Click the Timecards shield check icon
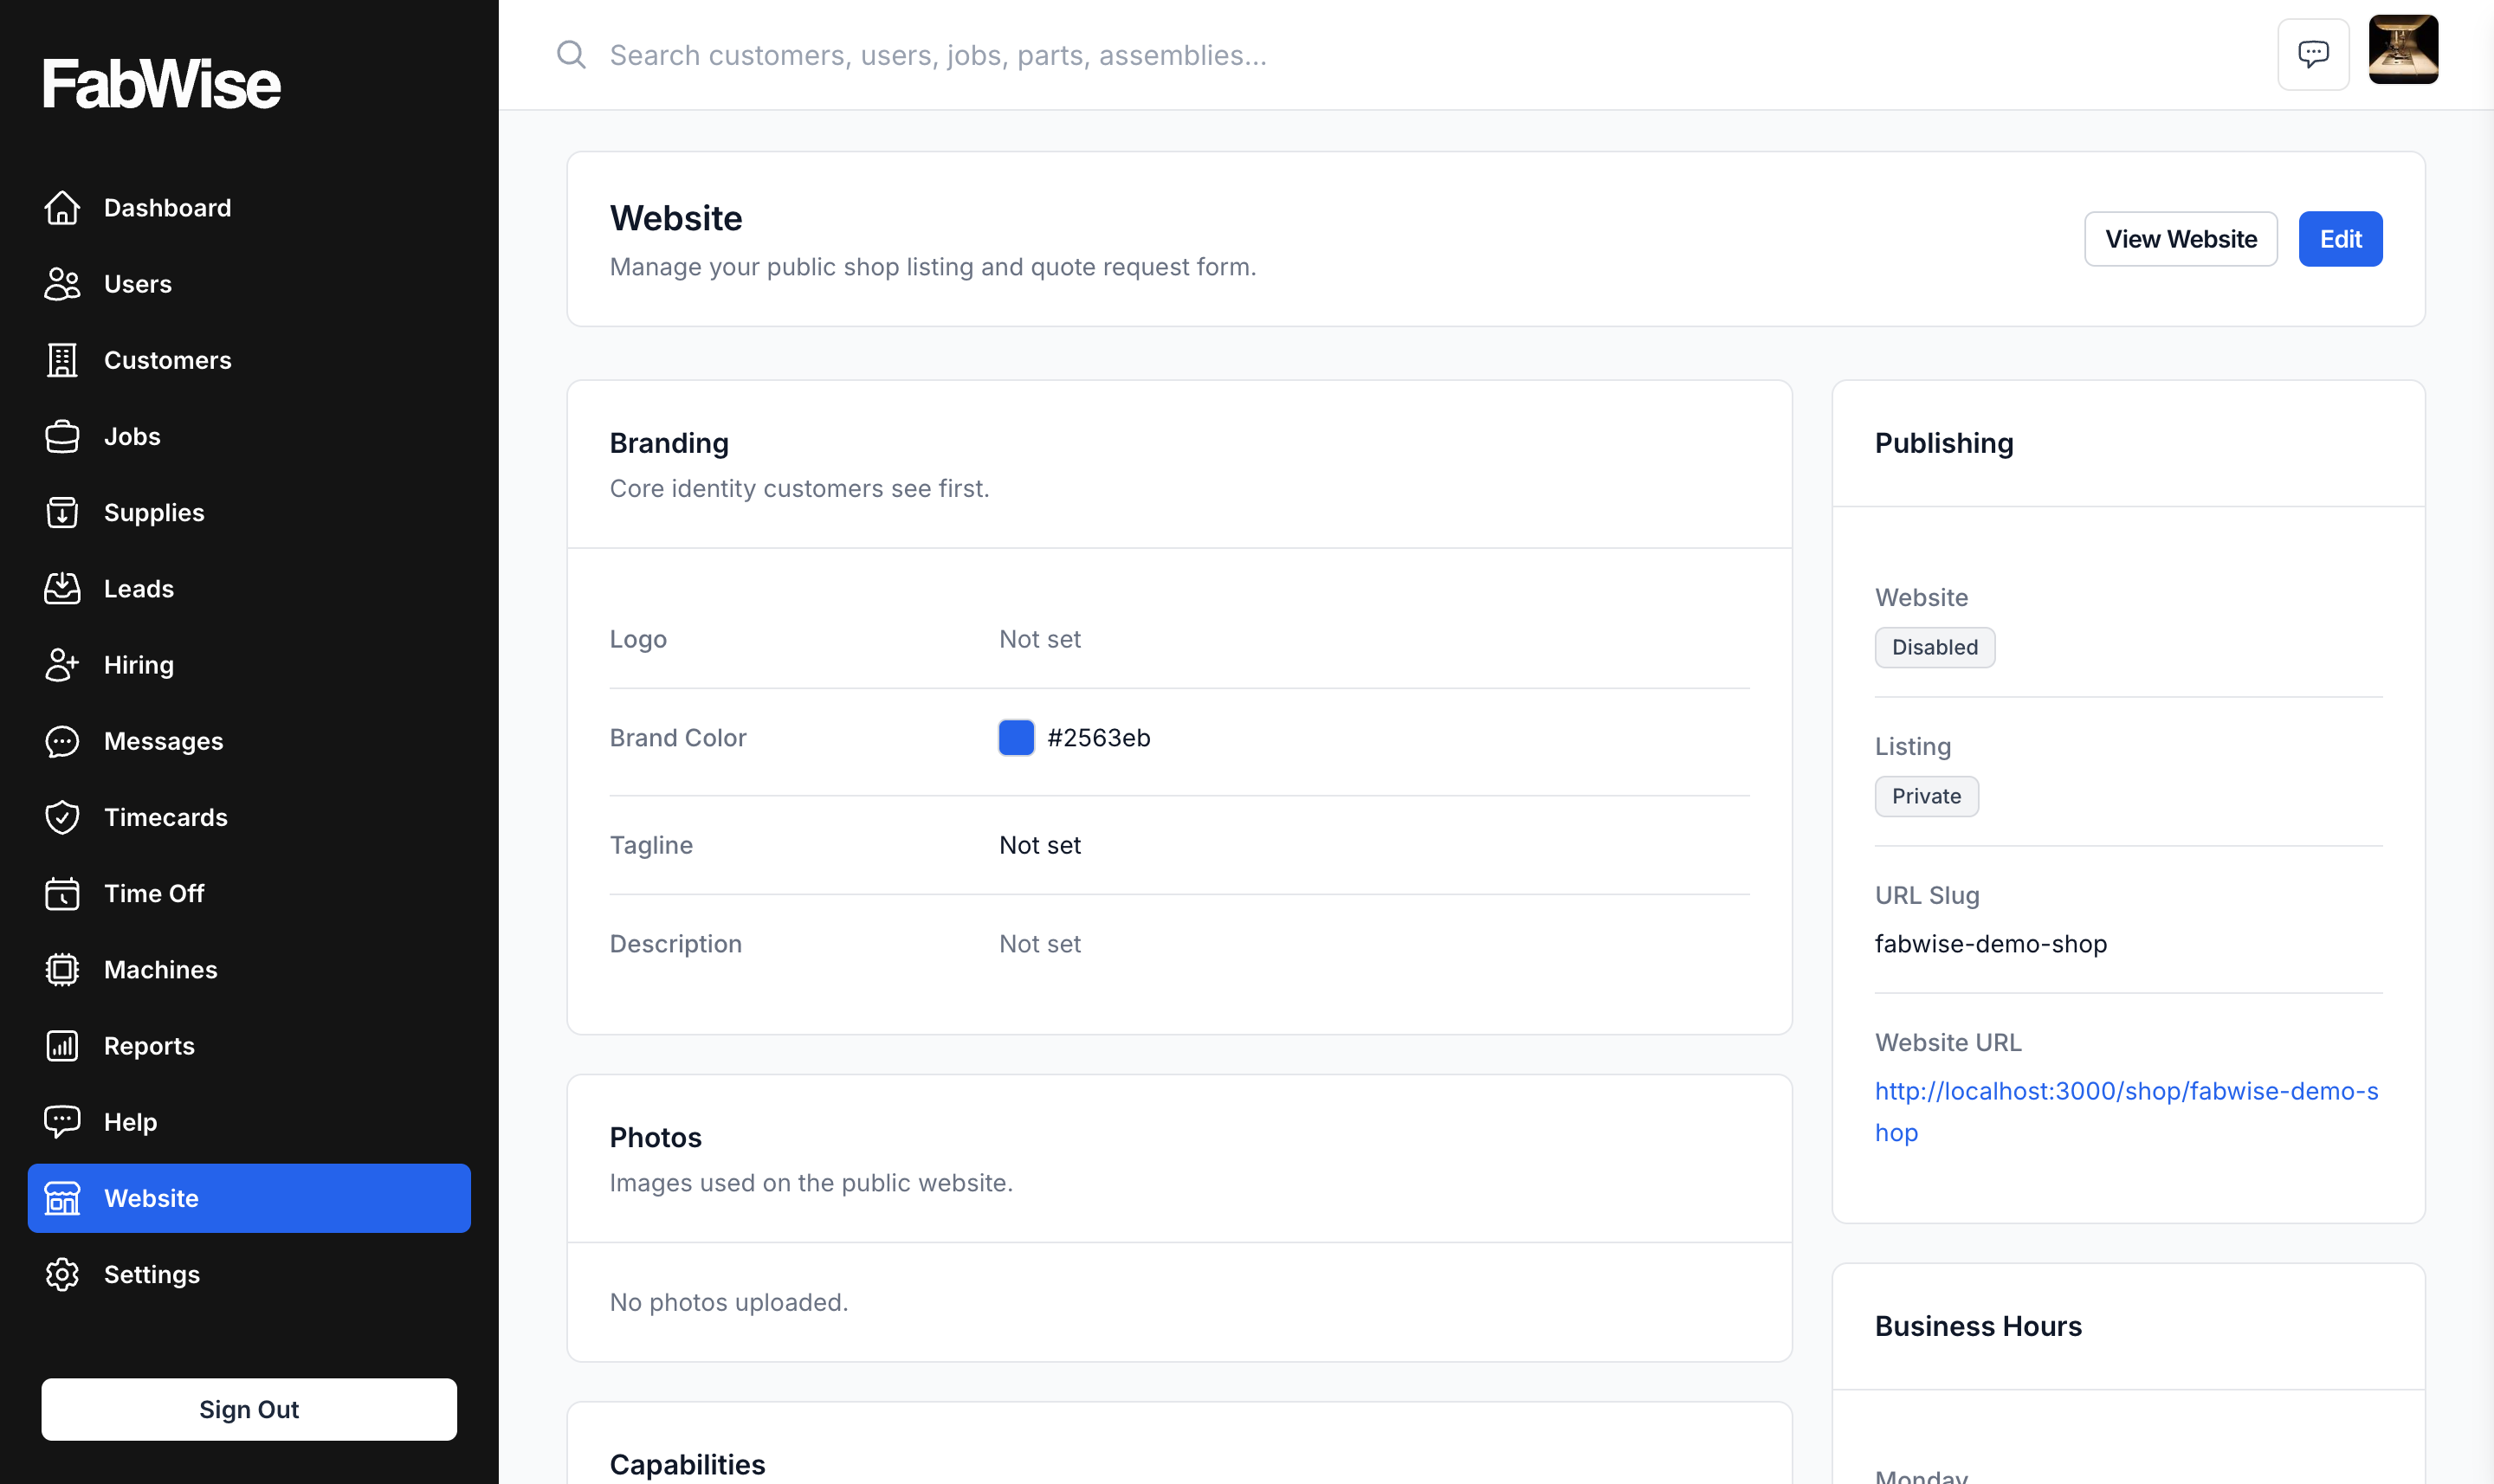Screen dimensions: 2494x1484 62,817
